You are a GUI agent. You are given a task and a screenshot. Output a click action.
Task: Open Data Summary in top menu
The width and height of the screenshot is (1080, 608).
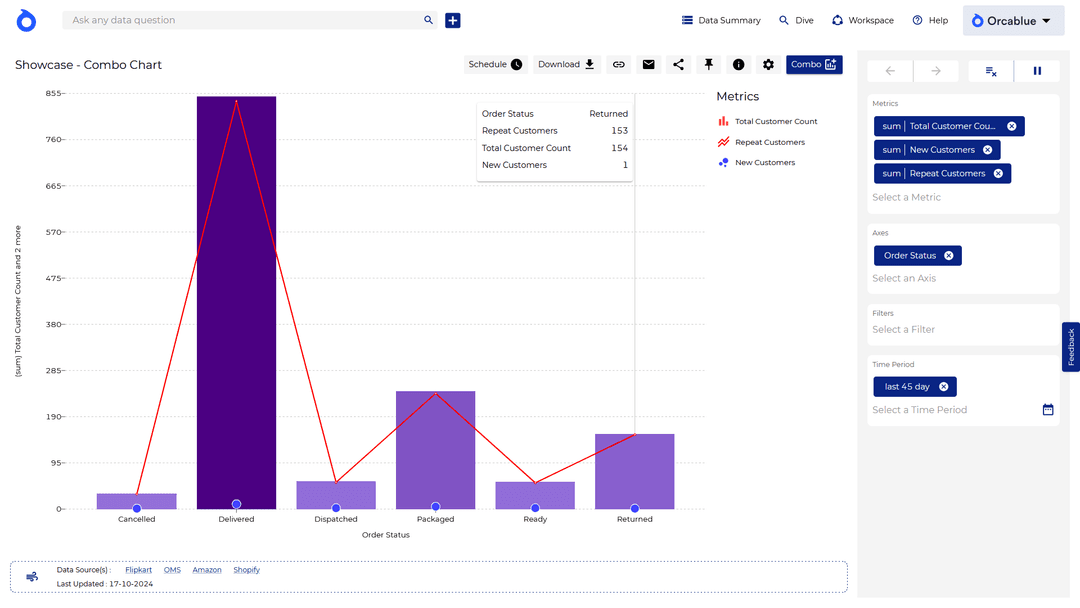[x=721, y=20]
